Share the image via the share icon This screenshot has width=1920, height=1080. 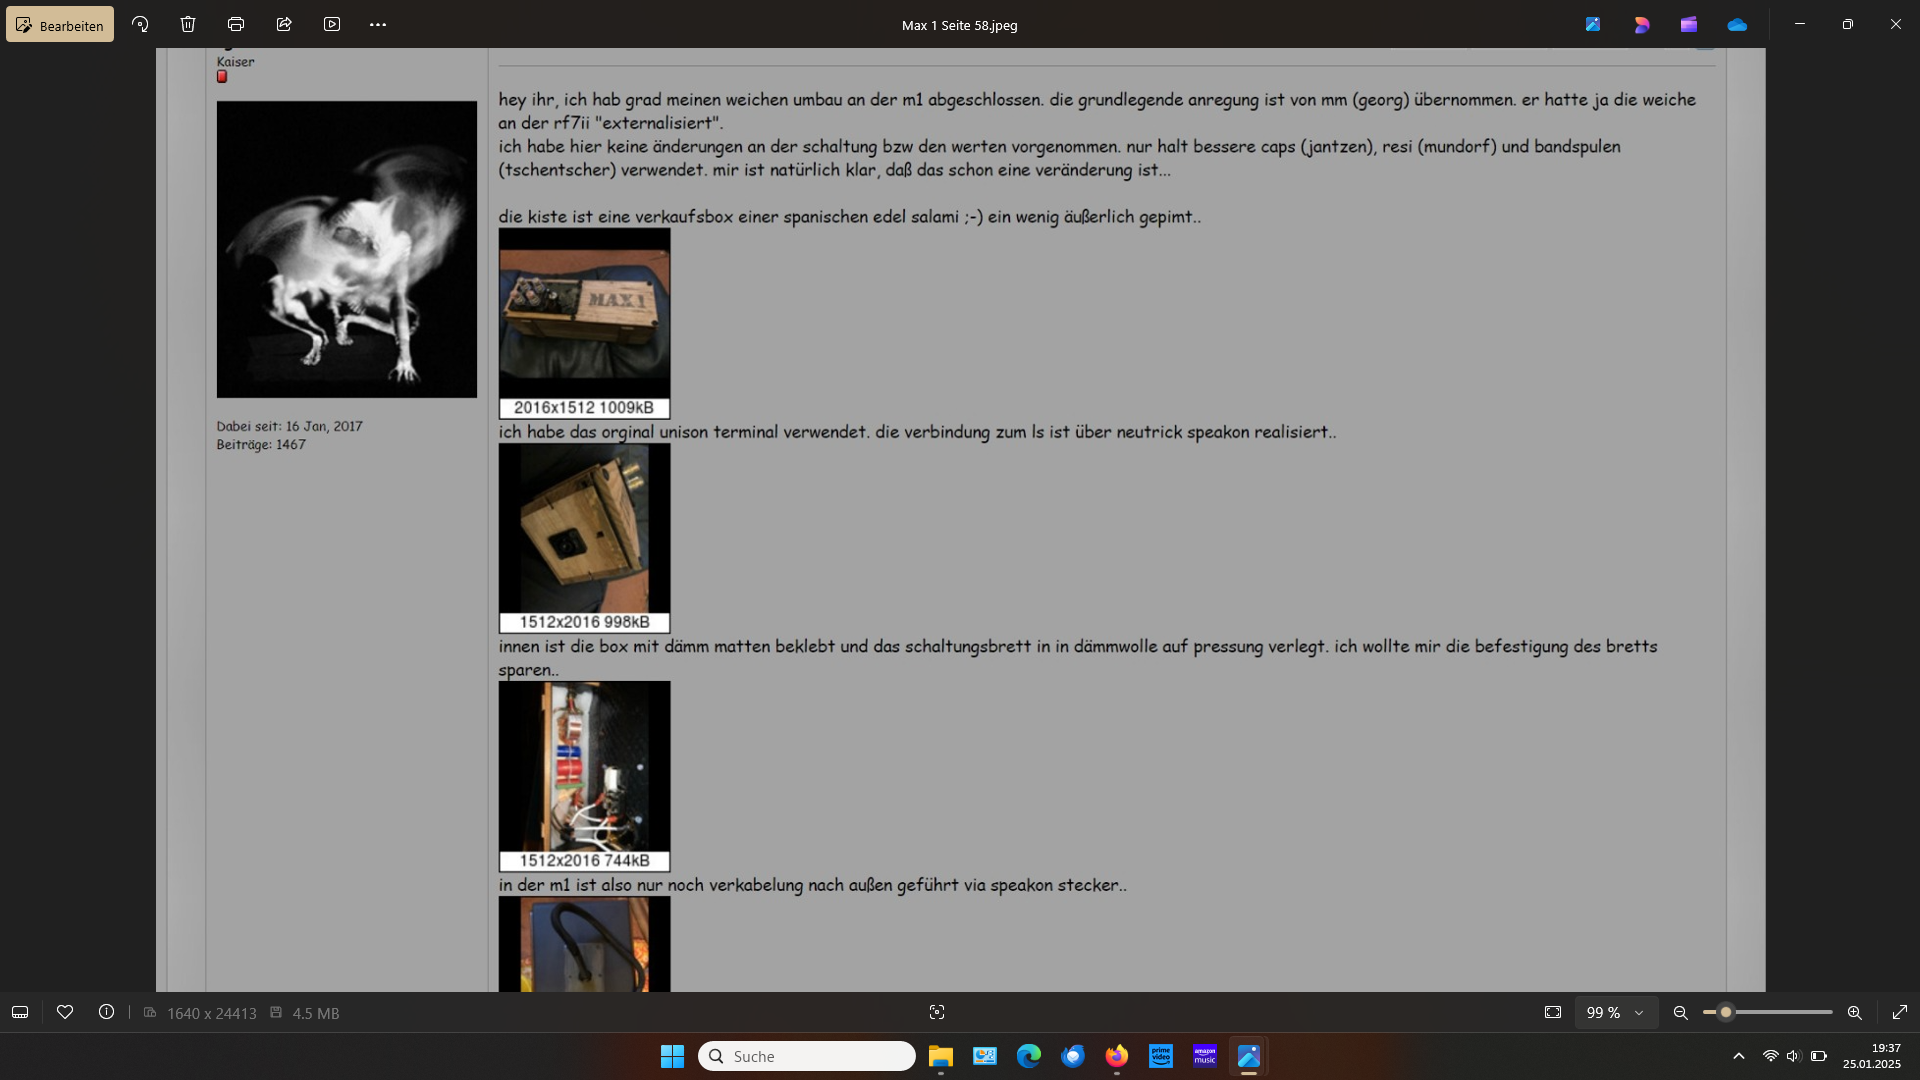click(x=284, y=25)
